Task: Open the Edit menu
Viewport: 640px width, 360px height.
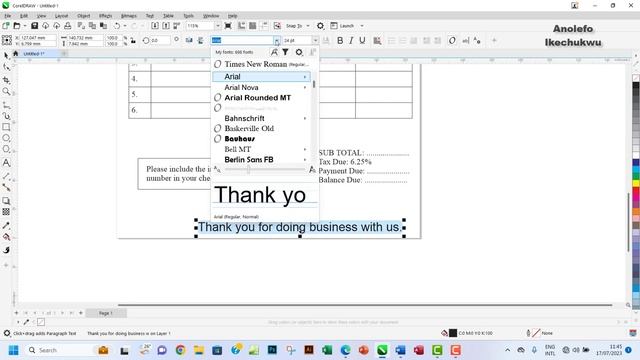Action: click(24, 16)
